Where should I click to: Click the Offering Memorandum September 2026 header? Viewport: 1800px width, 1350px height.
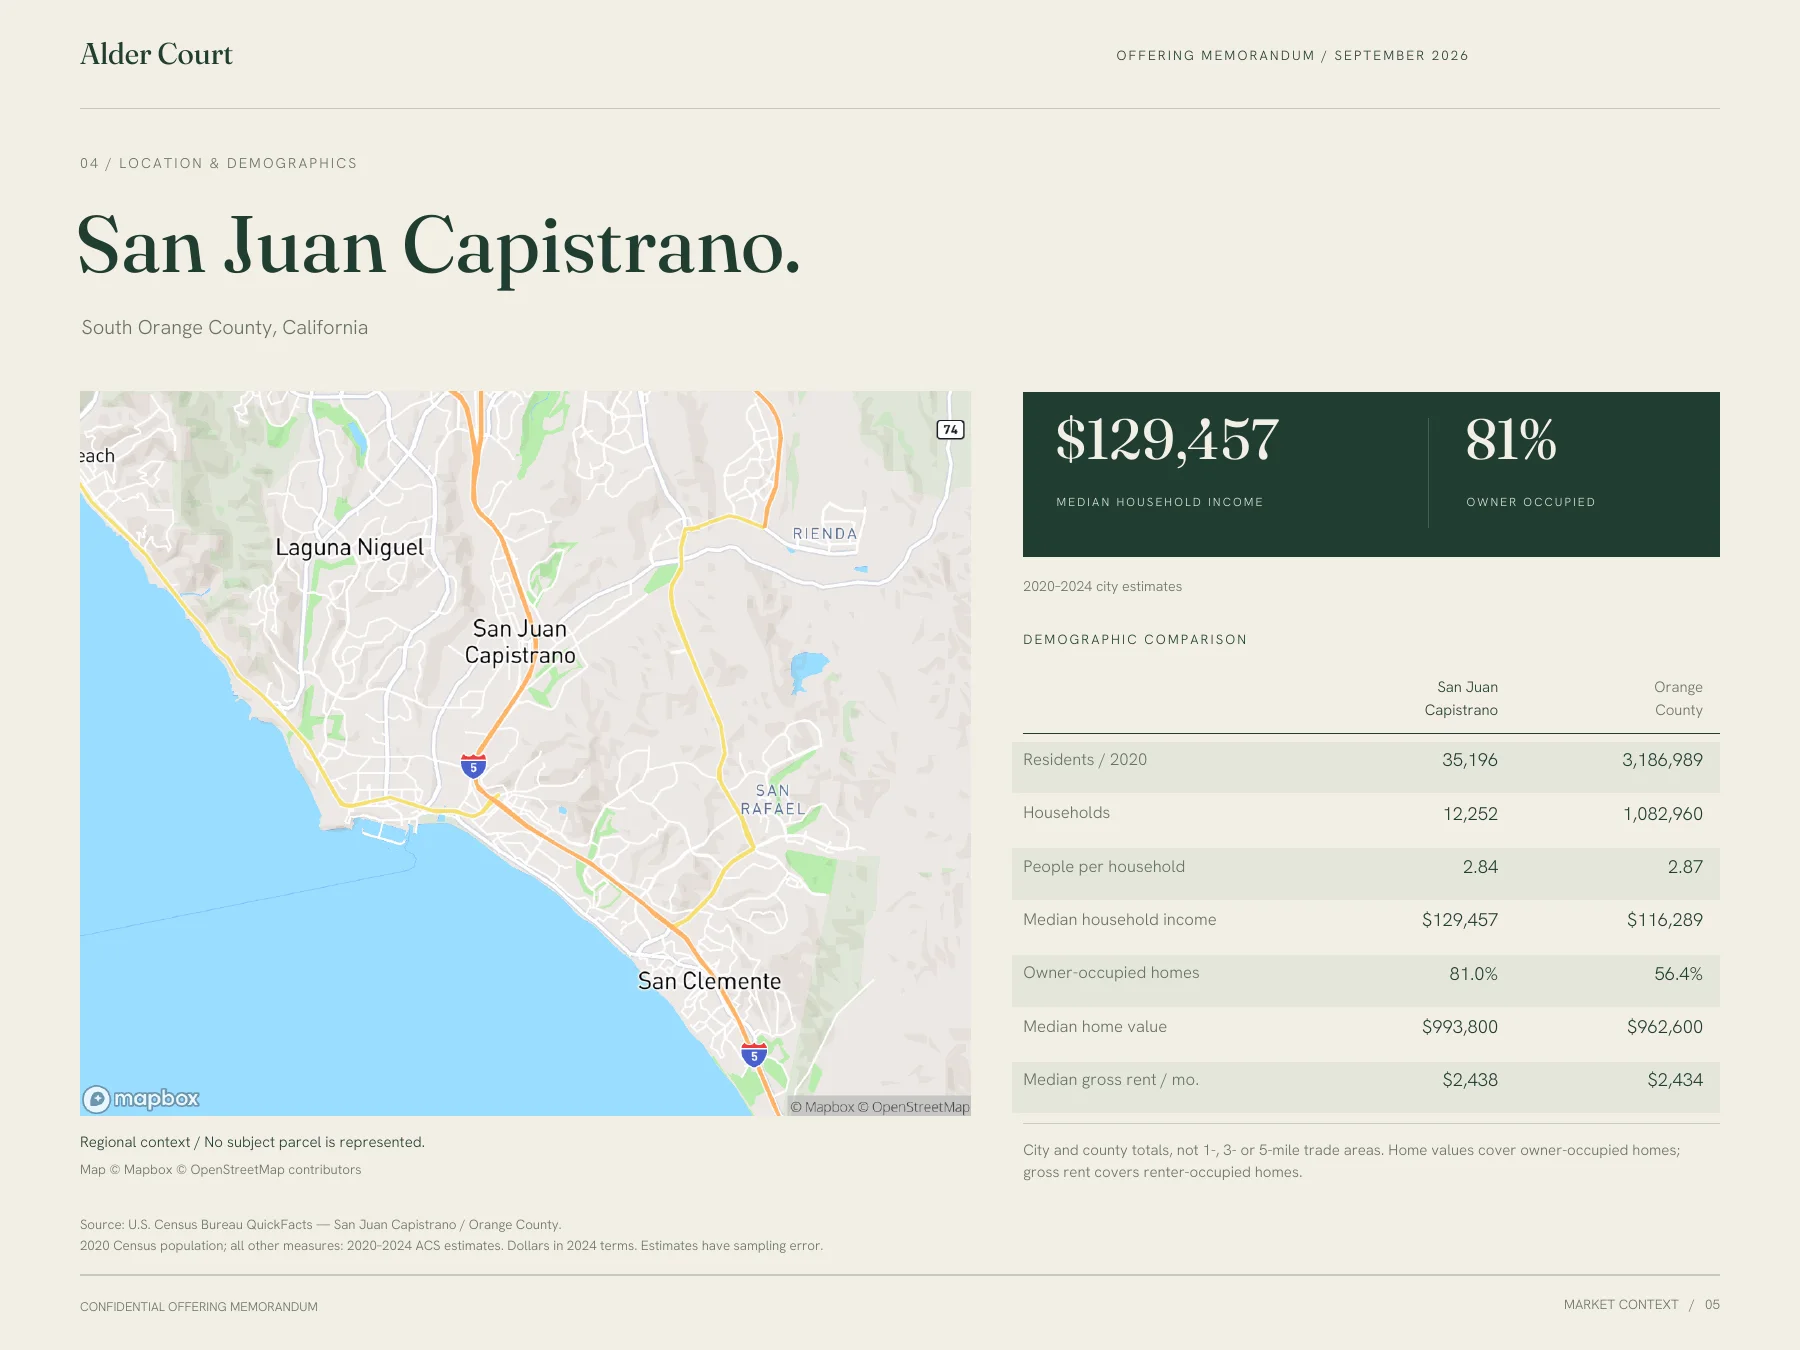pos(1292,56)
